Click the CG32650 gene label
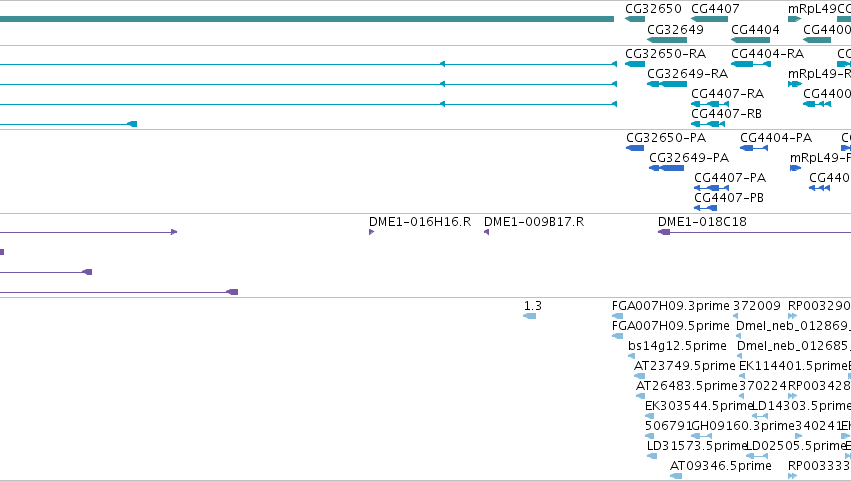 (x=653, y=9)
